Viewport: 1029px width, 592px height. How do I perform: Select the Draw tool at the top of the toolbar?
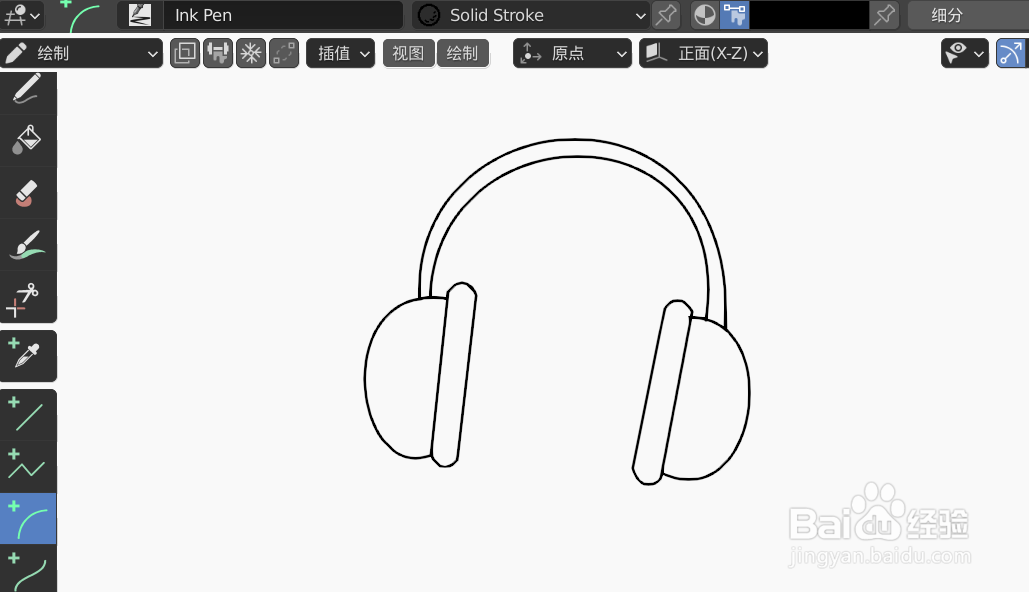(x=28, y=88)
